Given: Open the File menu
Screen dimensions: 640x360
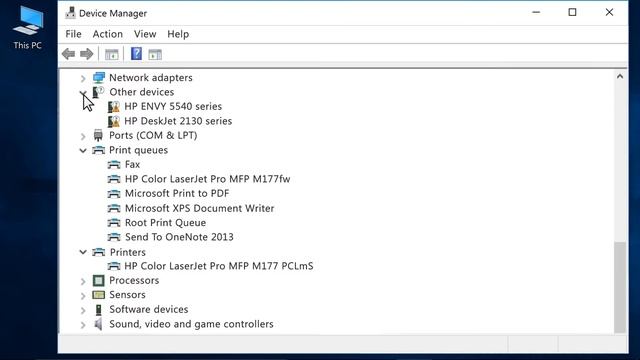Looking at the screenshot, I should [73, 34].
